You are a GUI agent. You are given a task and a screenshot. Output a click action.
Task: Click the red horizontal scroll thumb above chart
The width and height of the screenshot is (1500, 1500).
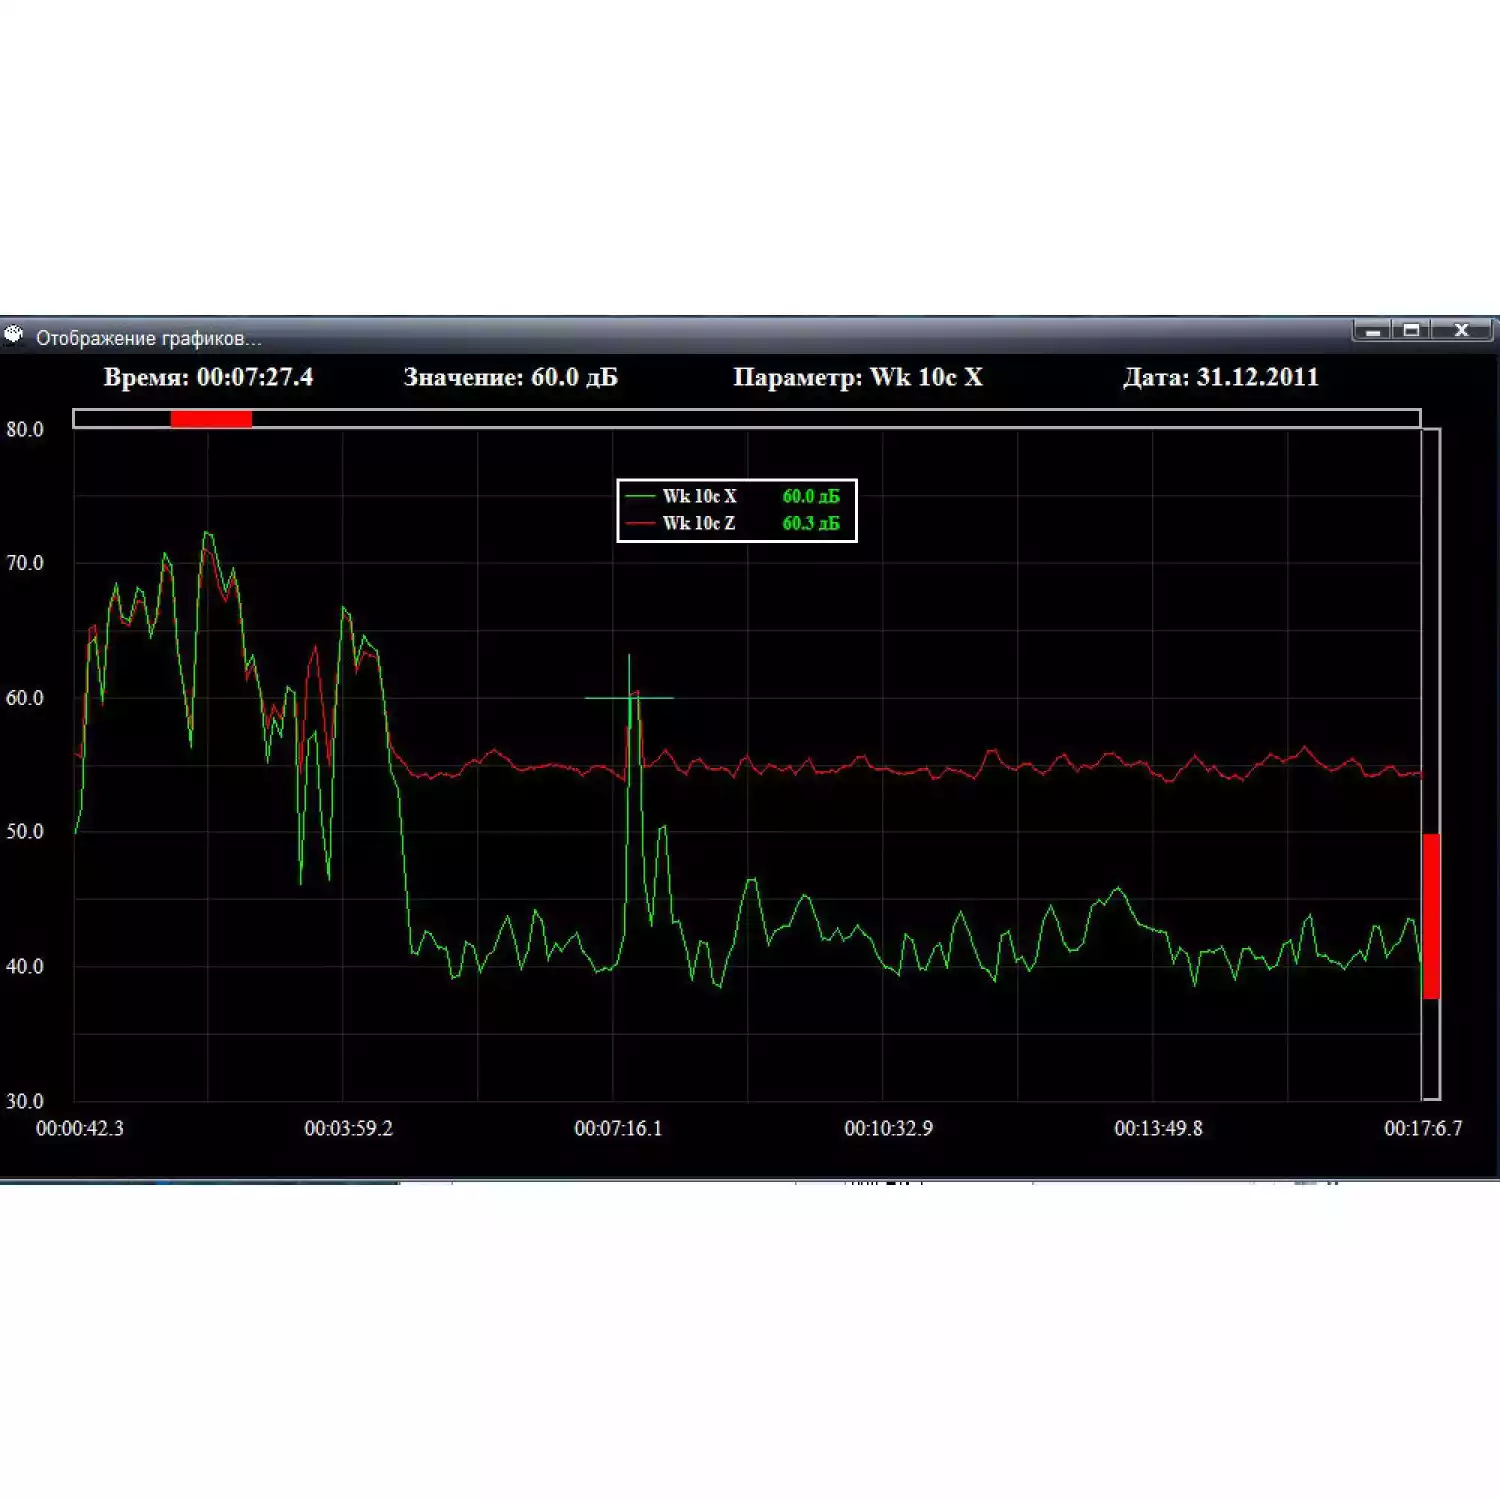(x=211, y=419)
